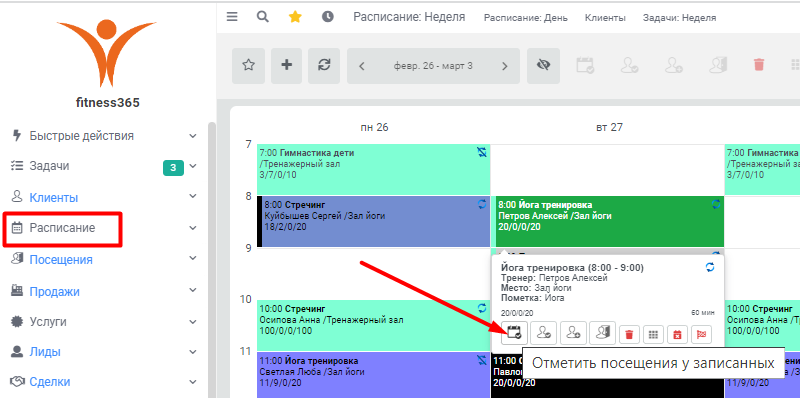Viewport: 800px width, 398px height.
Task: Click the search magnifier icon
Action: pos(262,17)
